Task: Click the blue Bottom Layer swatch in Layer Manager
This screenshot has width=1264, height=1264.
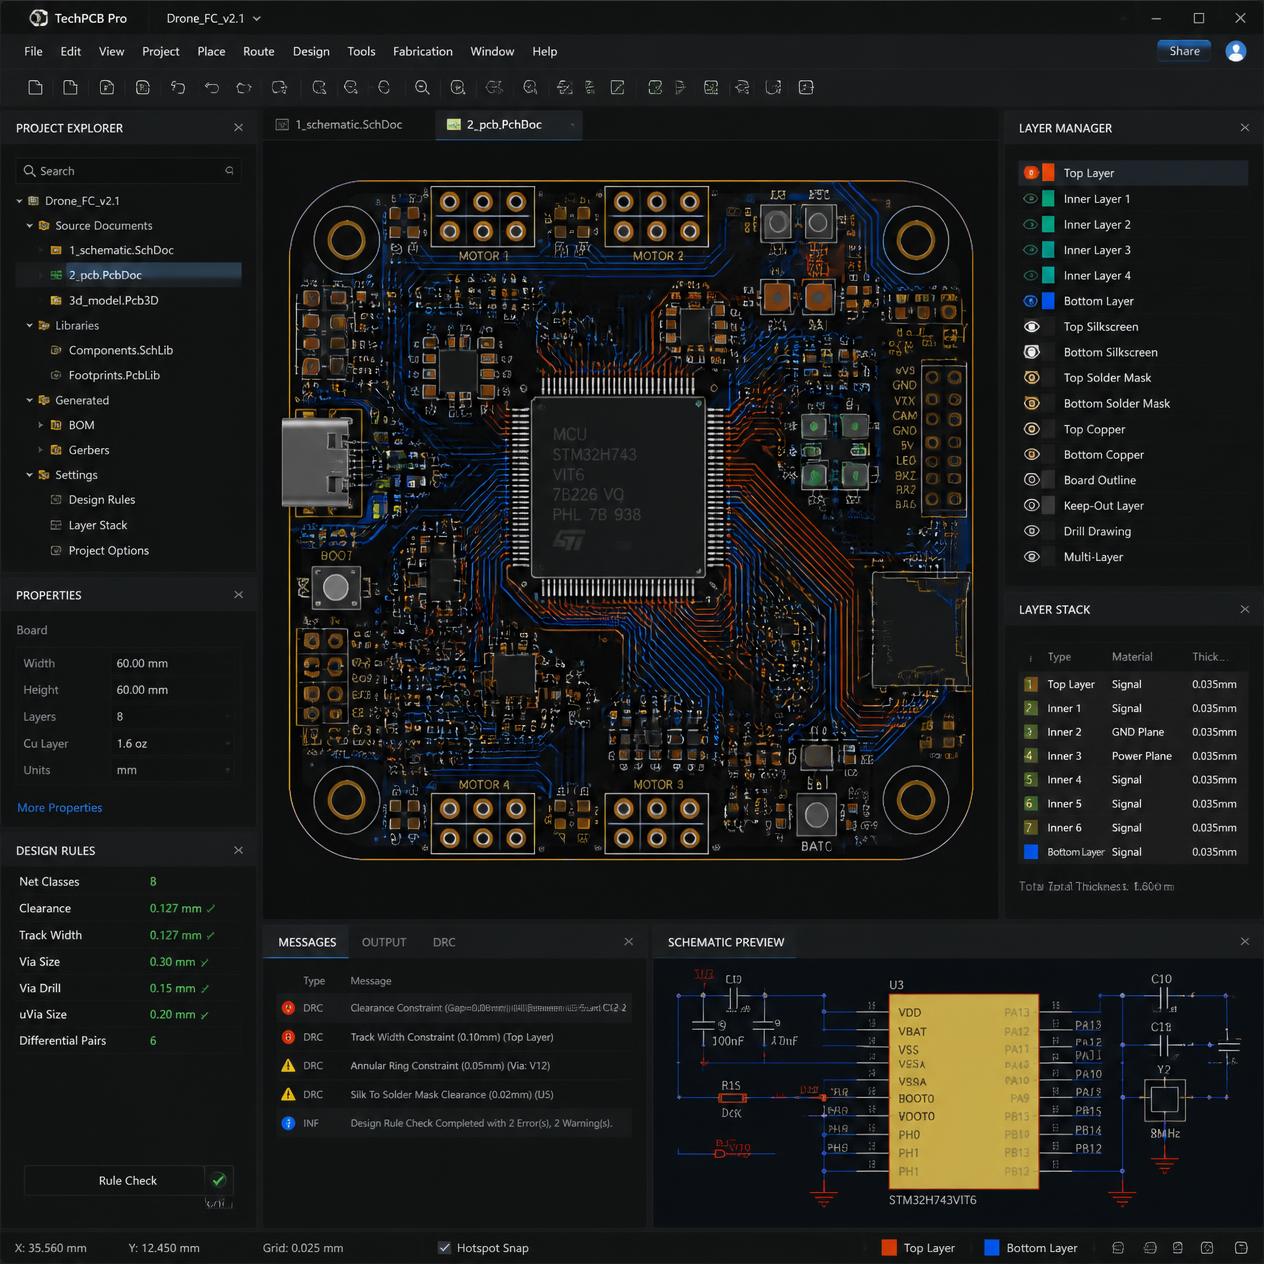Action: coord(1048,301)
